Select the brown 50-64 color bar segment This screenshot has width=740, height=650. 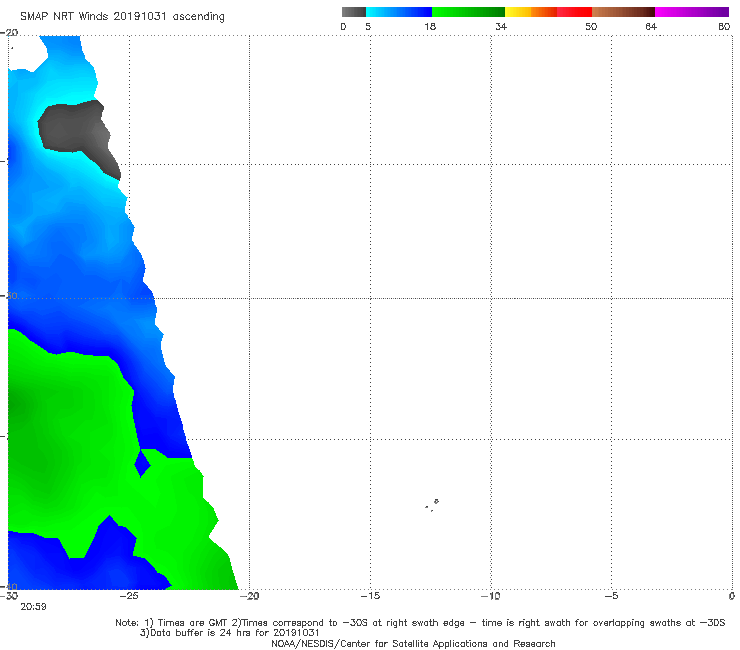[x=623, y=12]
